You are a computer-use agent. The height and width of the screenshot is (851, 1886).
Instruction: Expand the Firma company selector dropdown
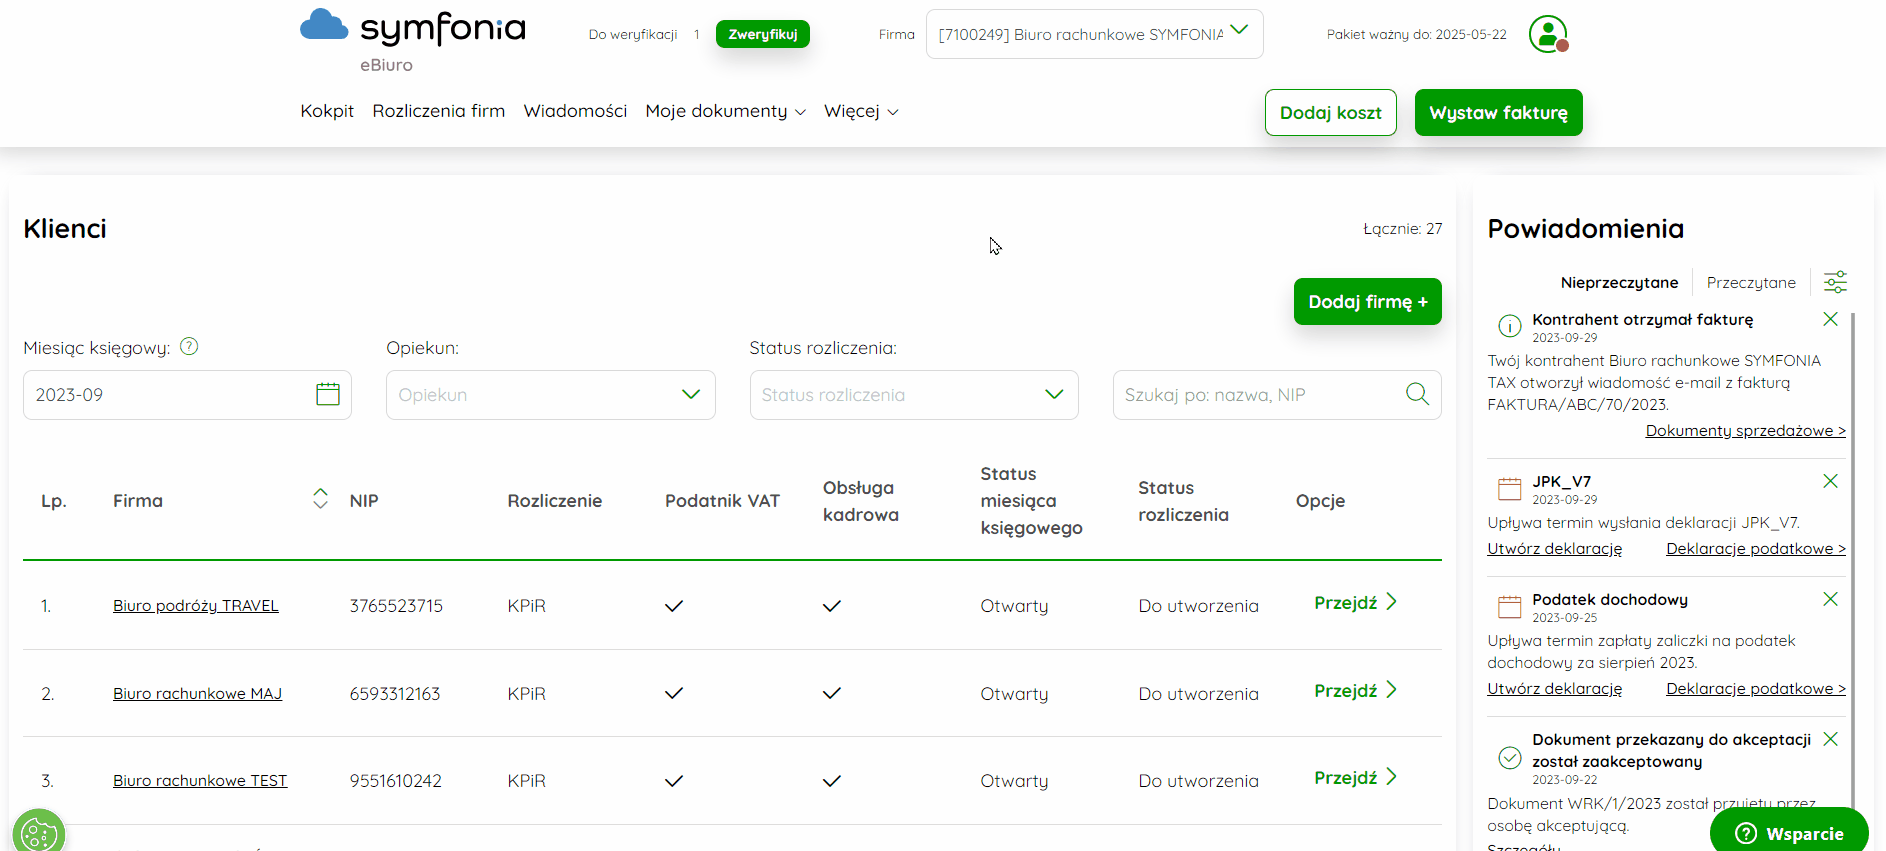click(x=1094, y=34)
